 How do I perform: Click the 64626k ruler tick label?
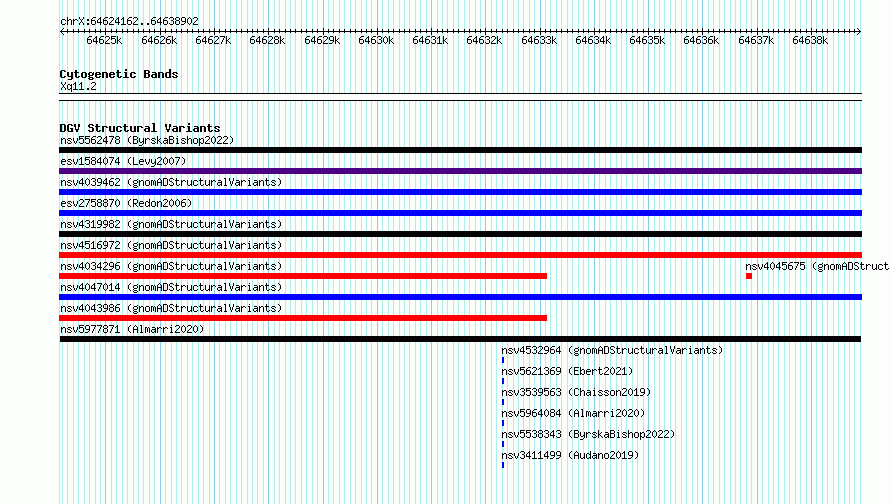pos(159,41)
